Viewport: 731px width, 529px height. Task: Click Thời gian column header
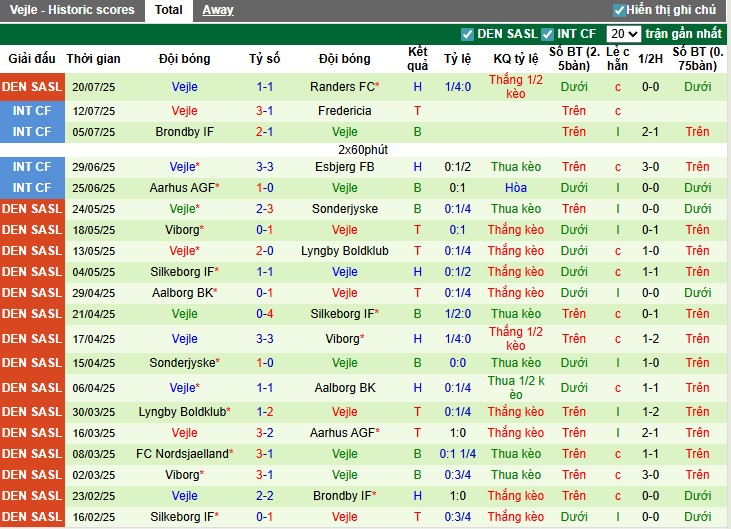point(93,59)
